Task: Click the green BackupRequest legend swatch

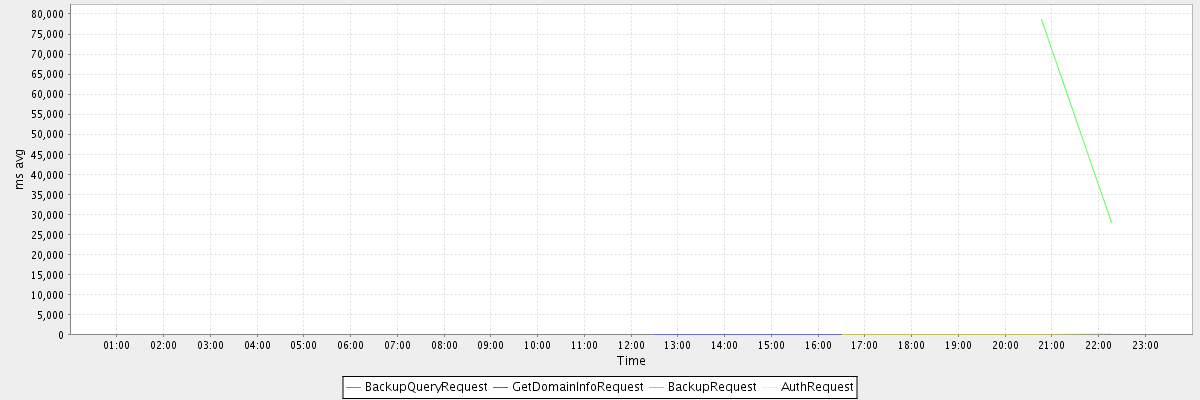Action: [x=656, y=386]
